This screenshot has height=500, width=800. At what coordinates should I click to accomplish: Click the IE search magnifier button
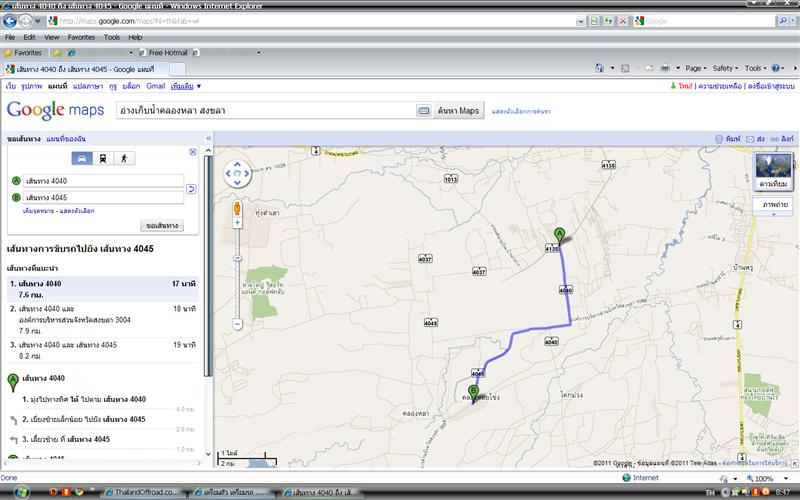782,21
